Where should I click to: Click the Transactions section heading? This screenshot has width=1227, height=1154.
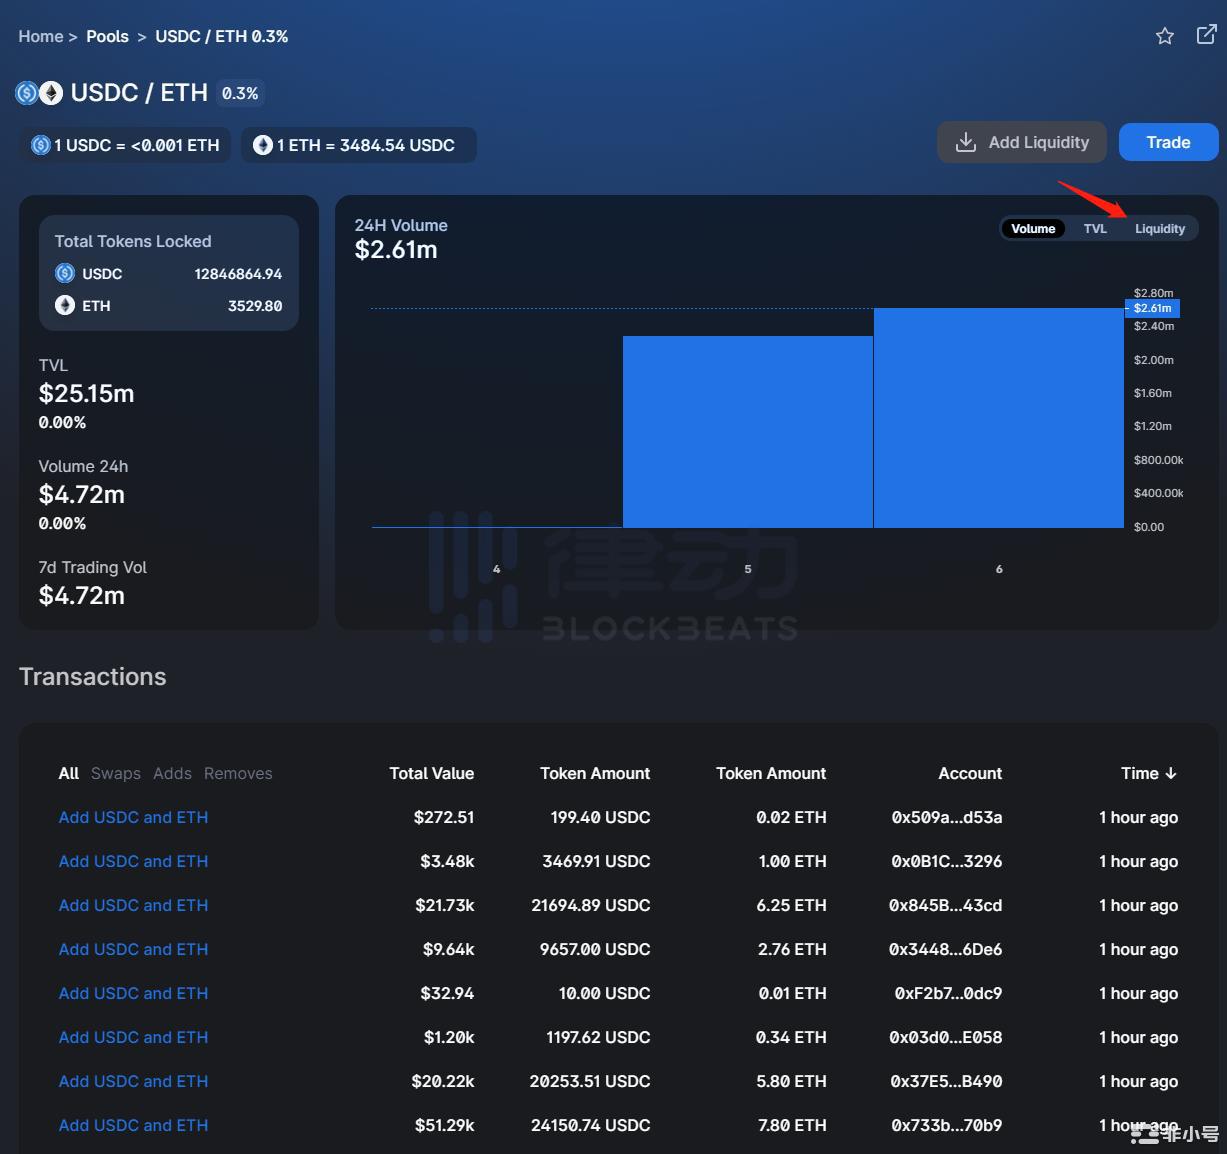(x=93, y=676)
